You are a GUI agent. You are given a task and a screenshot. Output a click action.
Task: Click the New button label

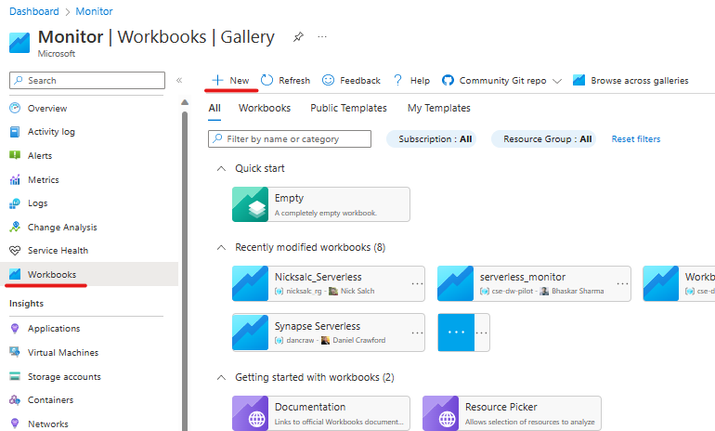[x=239, y=81]
